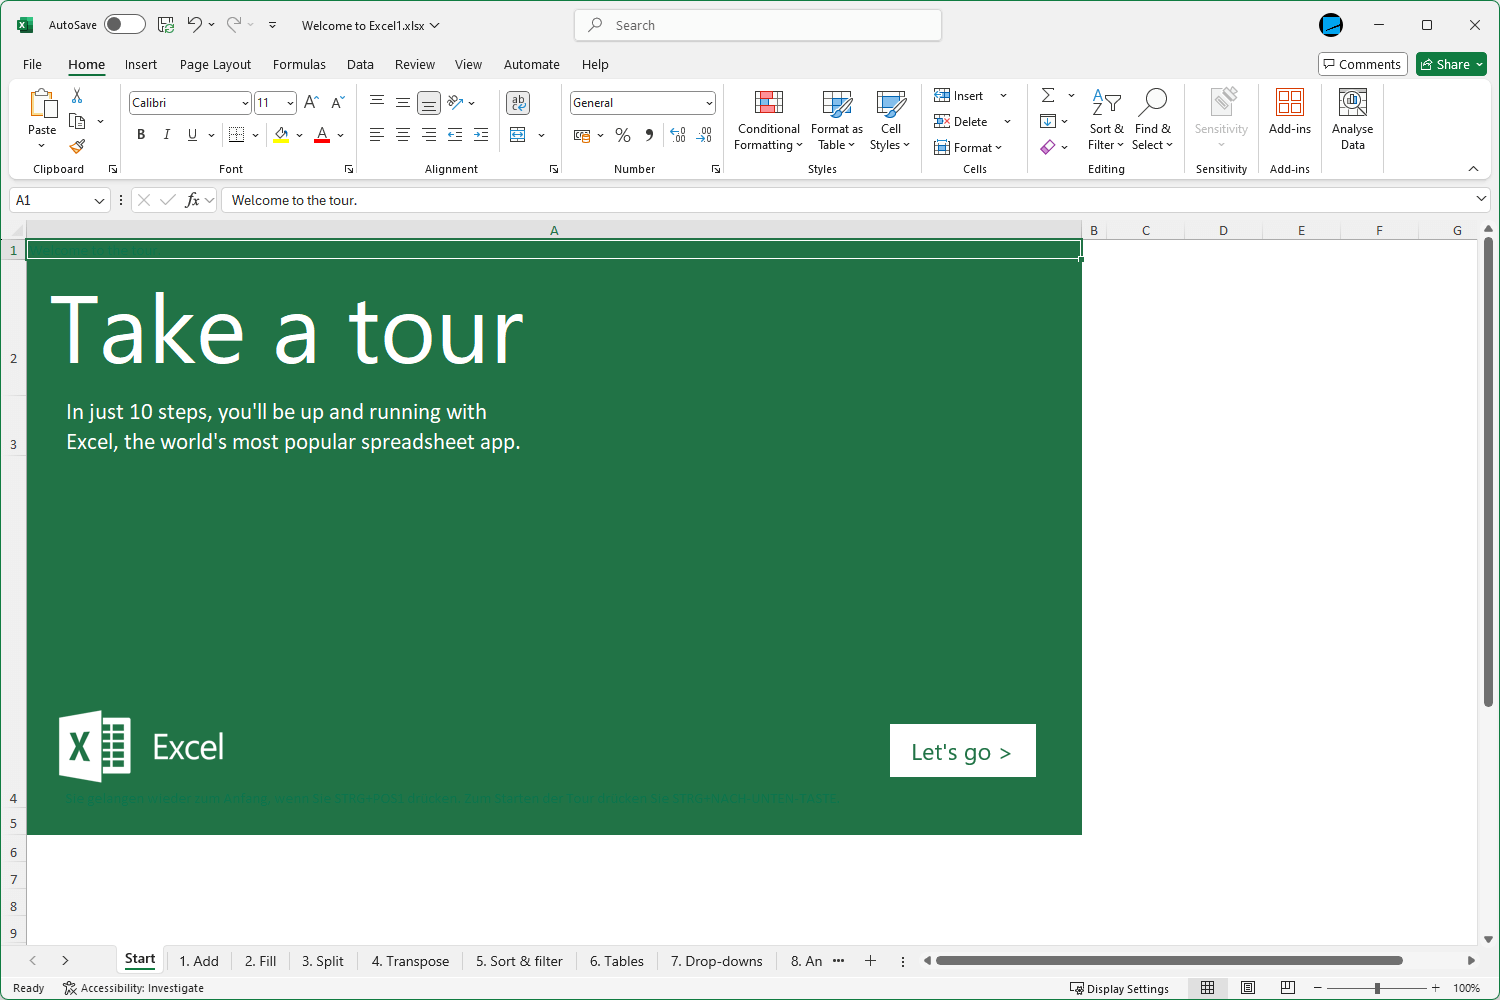1500x1000 pixels.
Task: Click inside the Search box
Action: point(757,24)
